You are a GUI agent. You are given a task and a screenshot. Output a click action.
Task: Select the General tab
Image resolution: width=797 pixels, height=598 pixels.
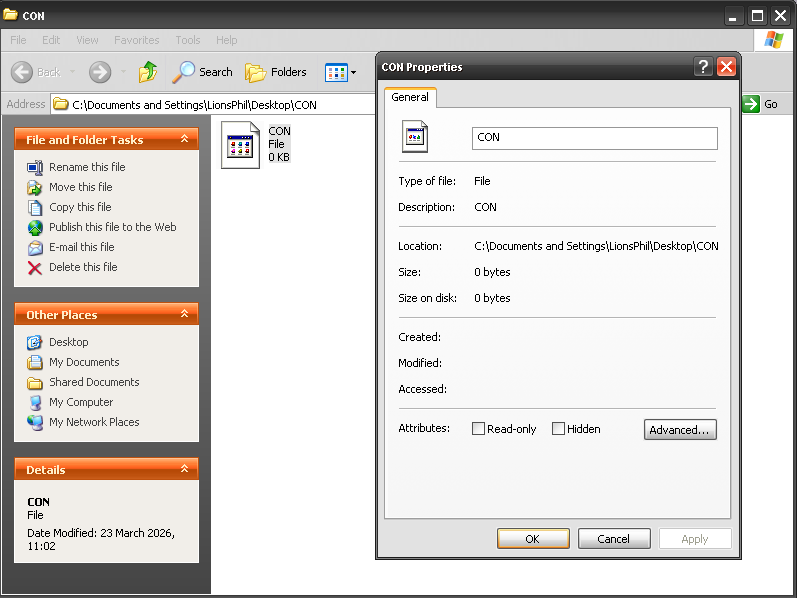coord(410,97)
